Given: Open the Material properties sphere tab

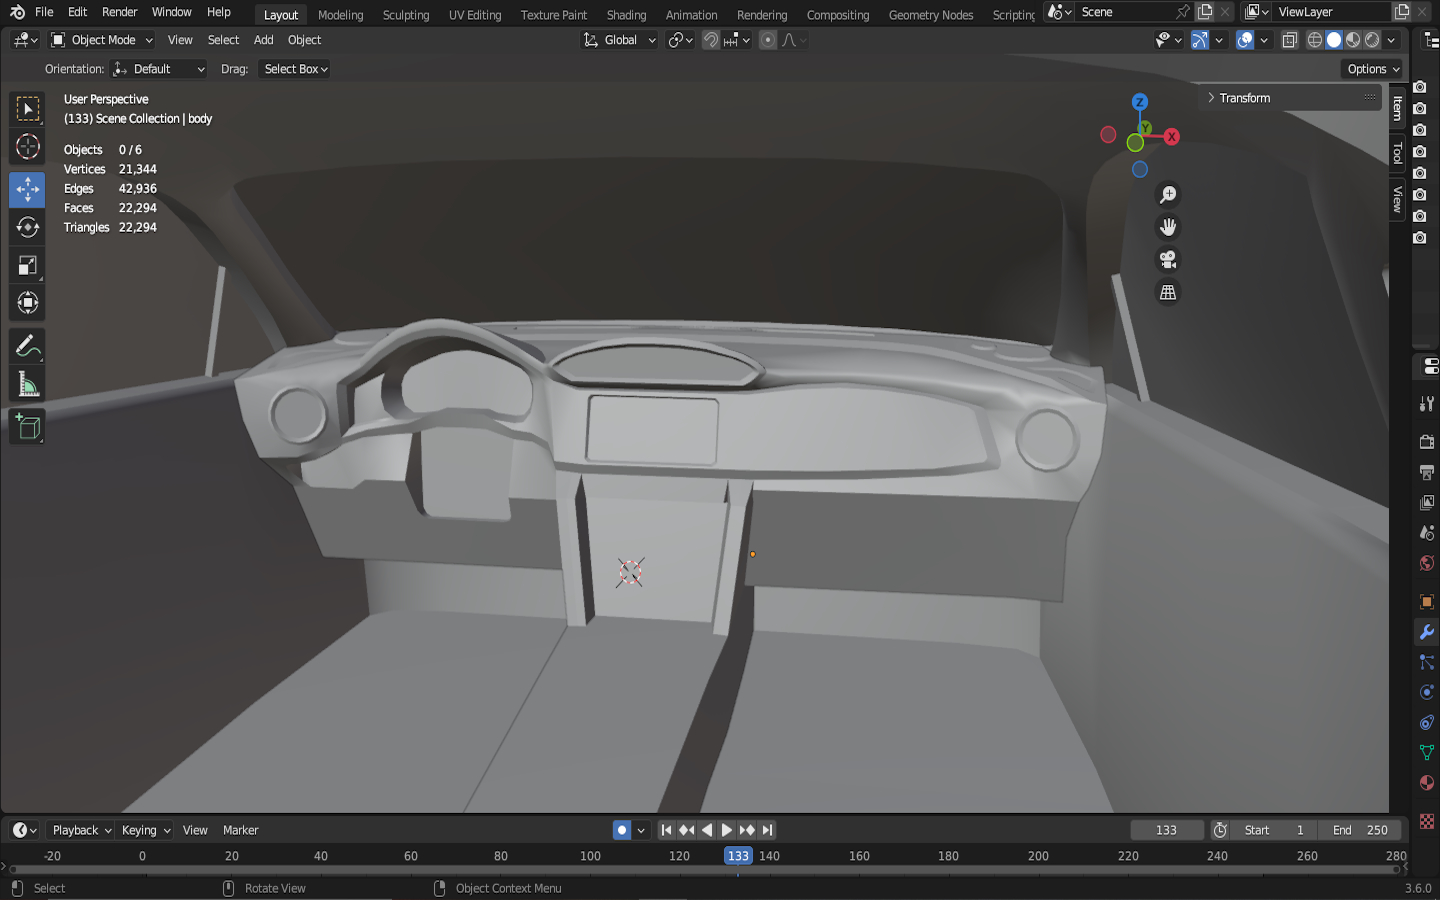Looking at the screenshot, I should tap(1427, 782).
